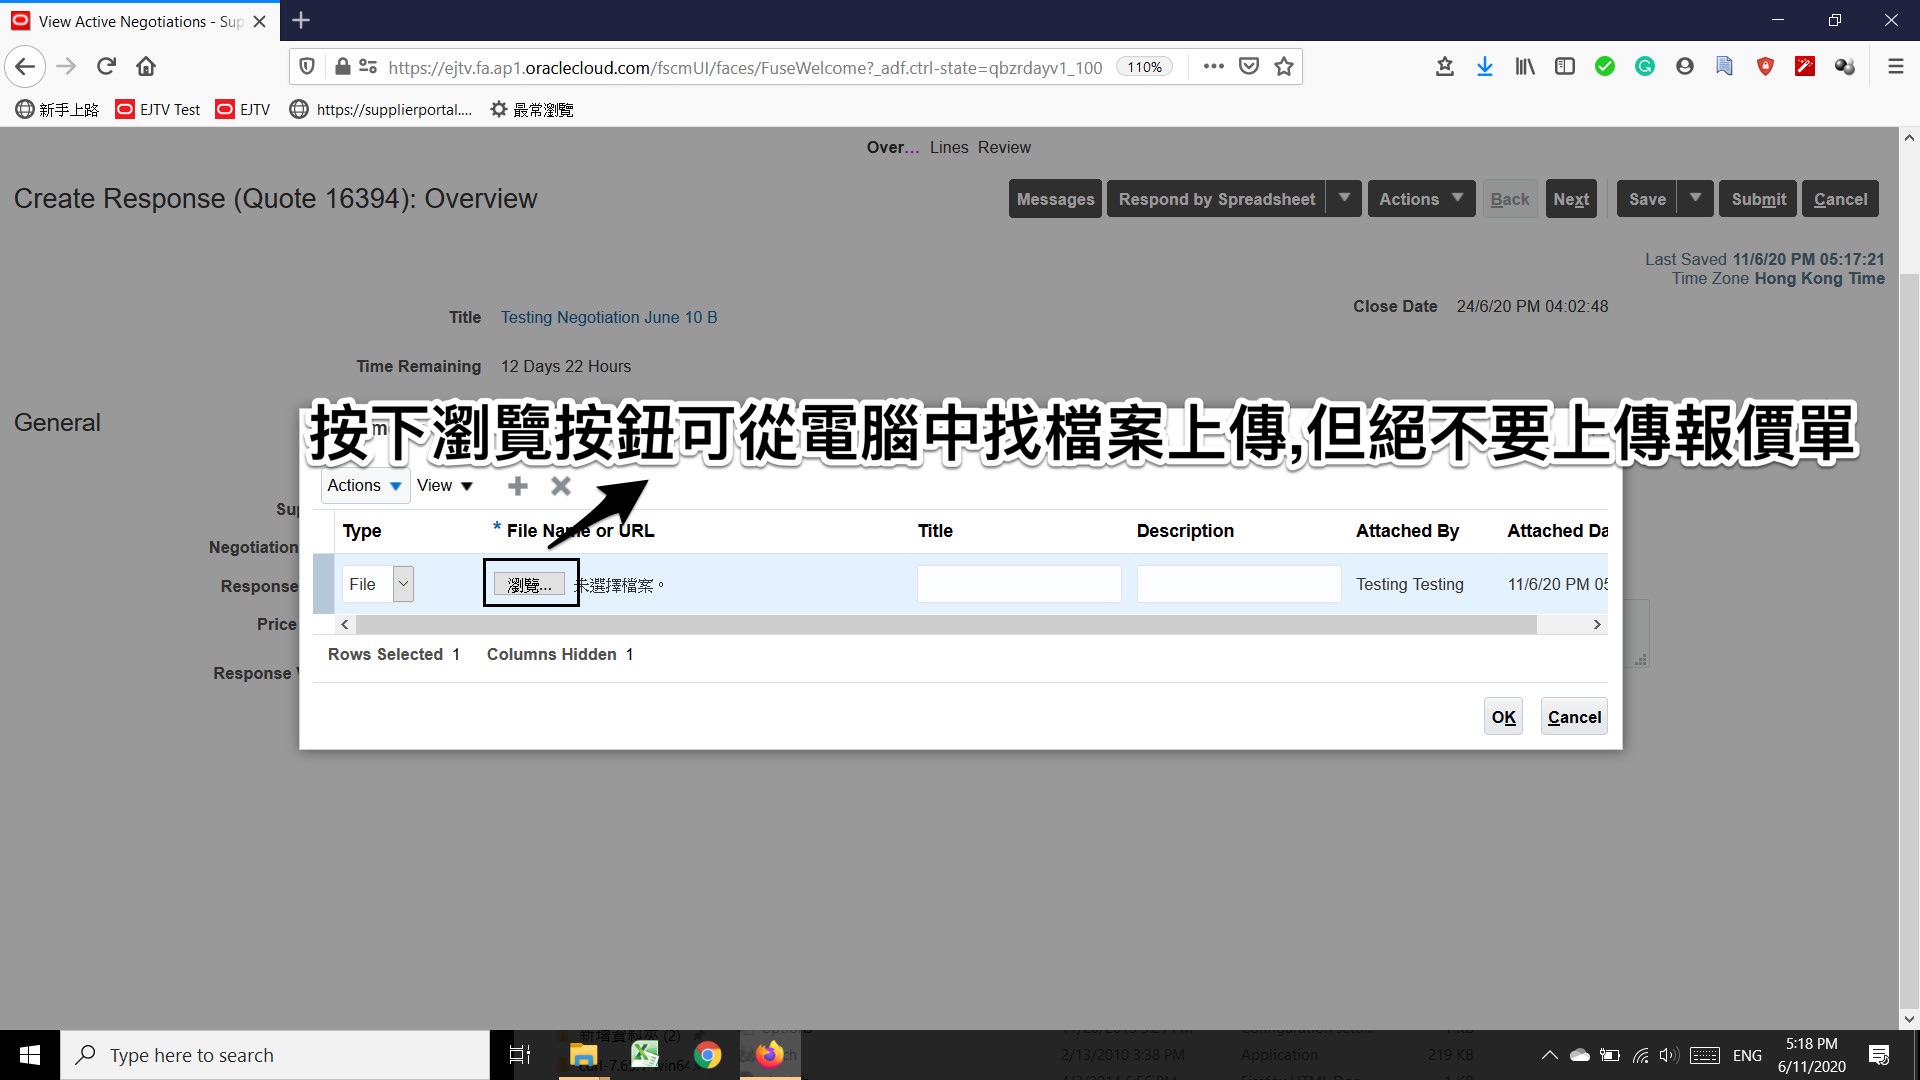The image size is (1920, 1080).
Task: Click the Save button
Action: pos(1647,199)
